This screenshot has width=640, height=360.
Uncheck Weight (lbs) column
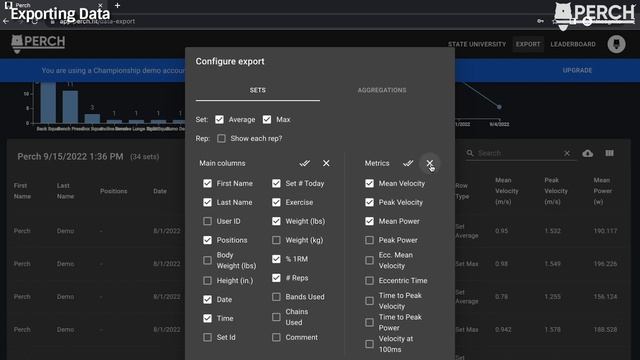276,221
